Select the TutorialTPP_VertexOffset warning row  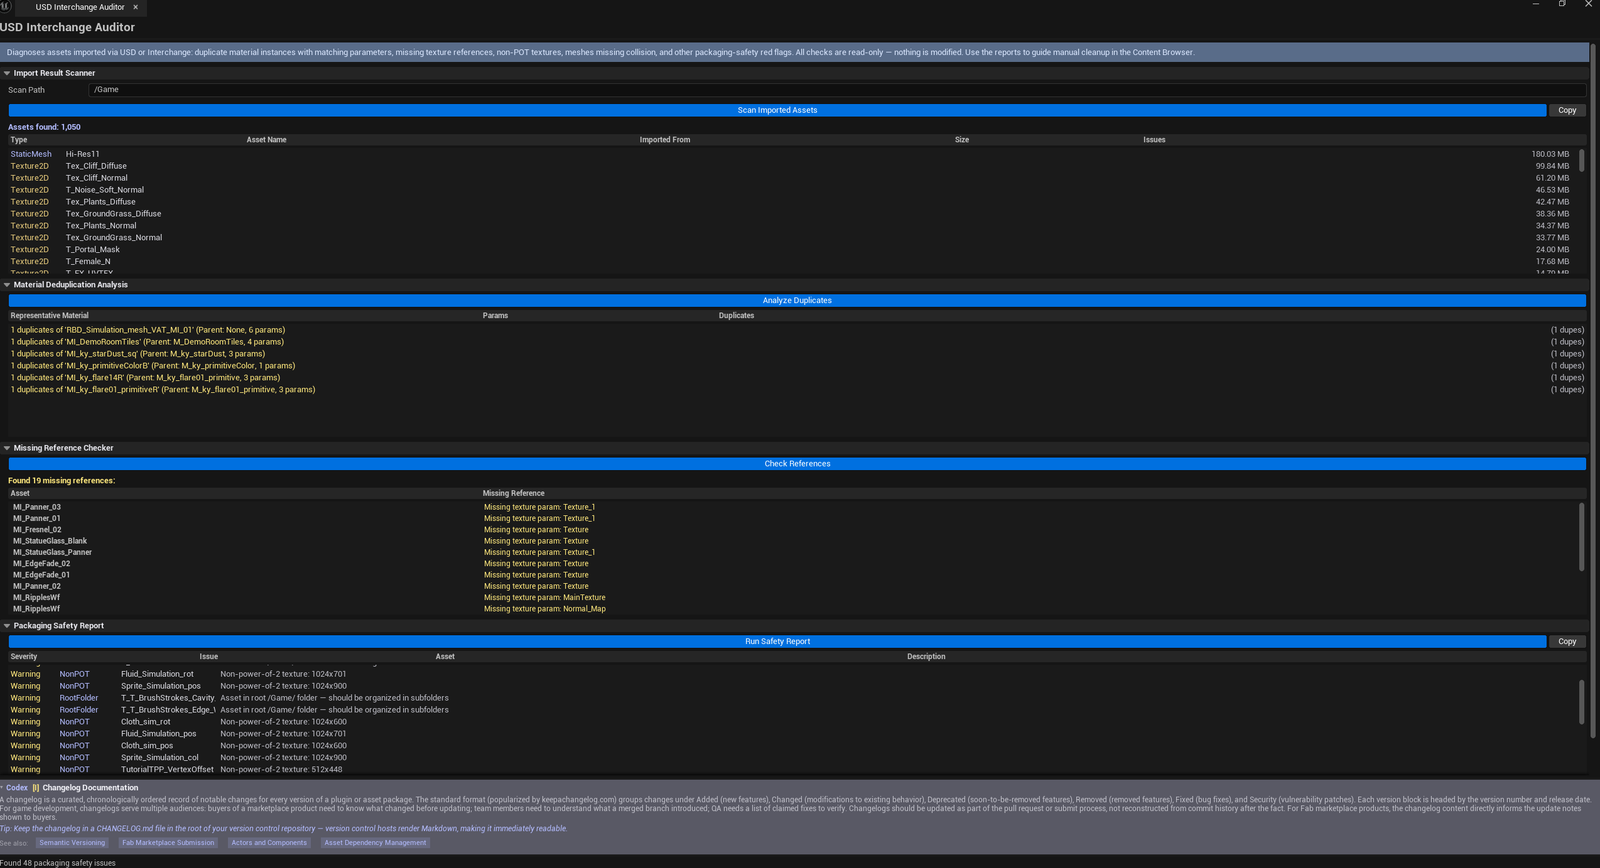click(x=793, y=770)
